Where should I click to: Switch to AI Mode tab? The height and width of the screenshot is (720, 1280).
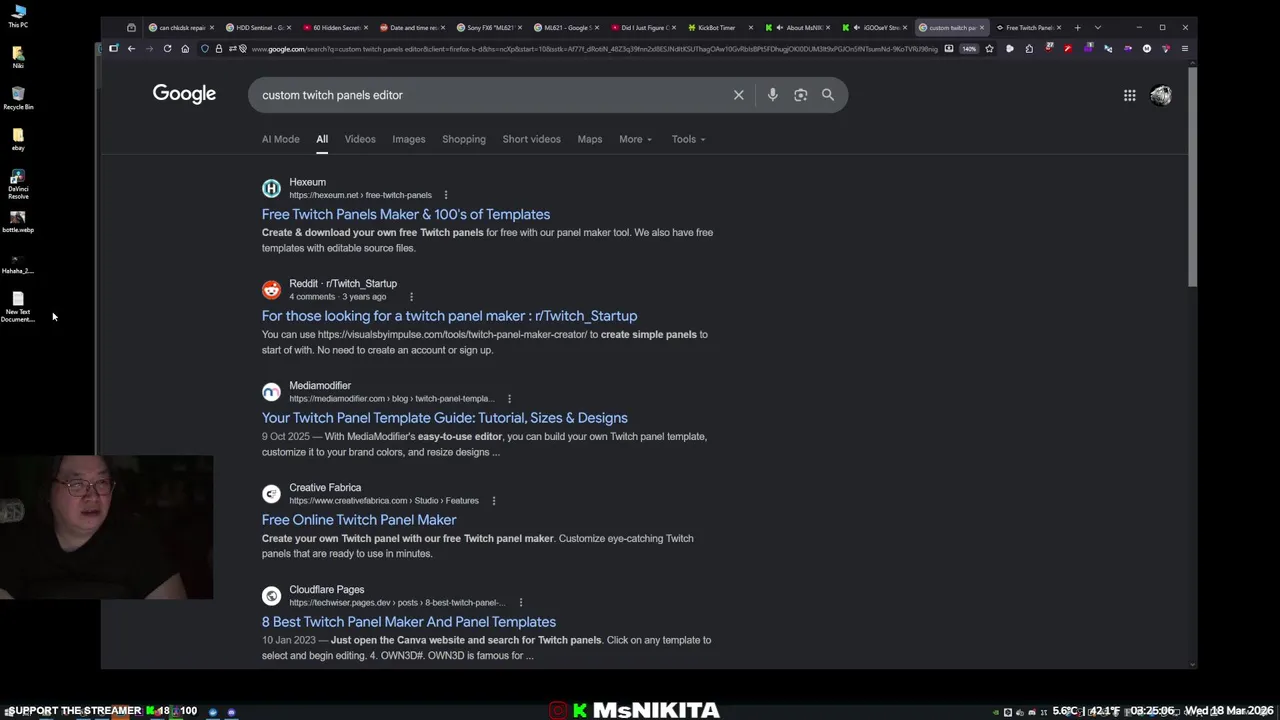(x=280, y=139)
